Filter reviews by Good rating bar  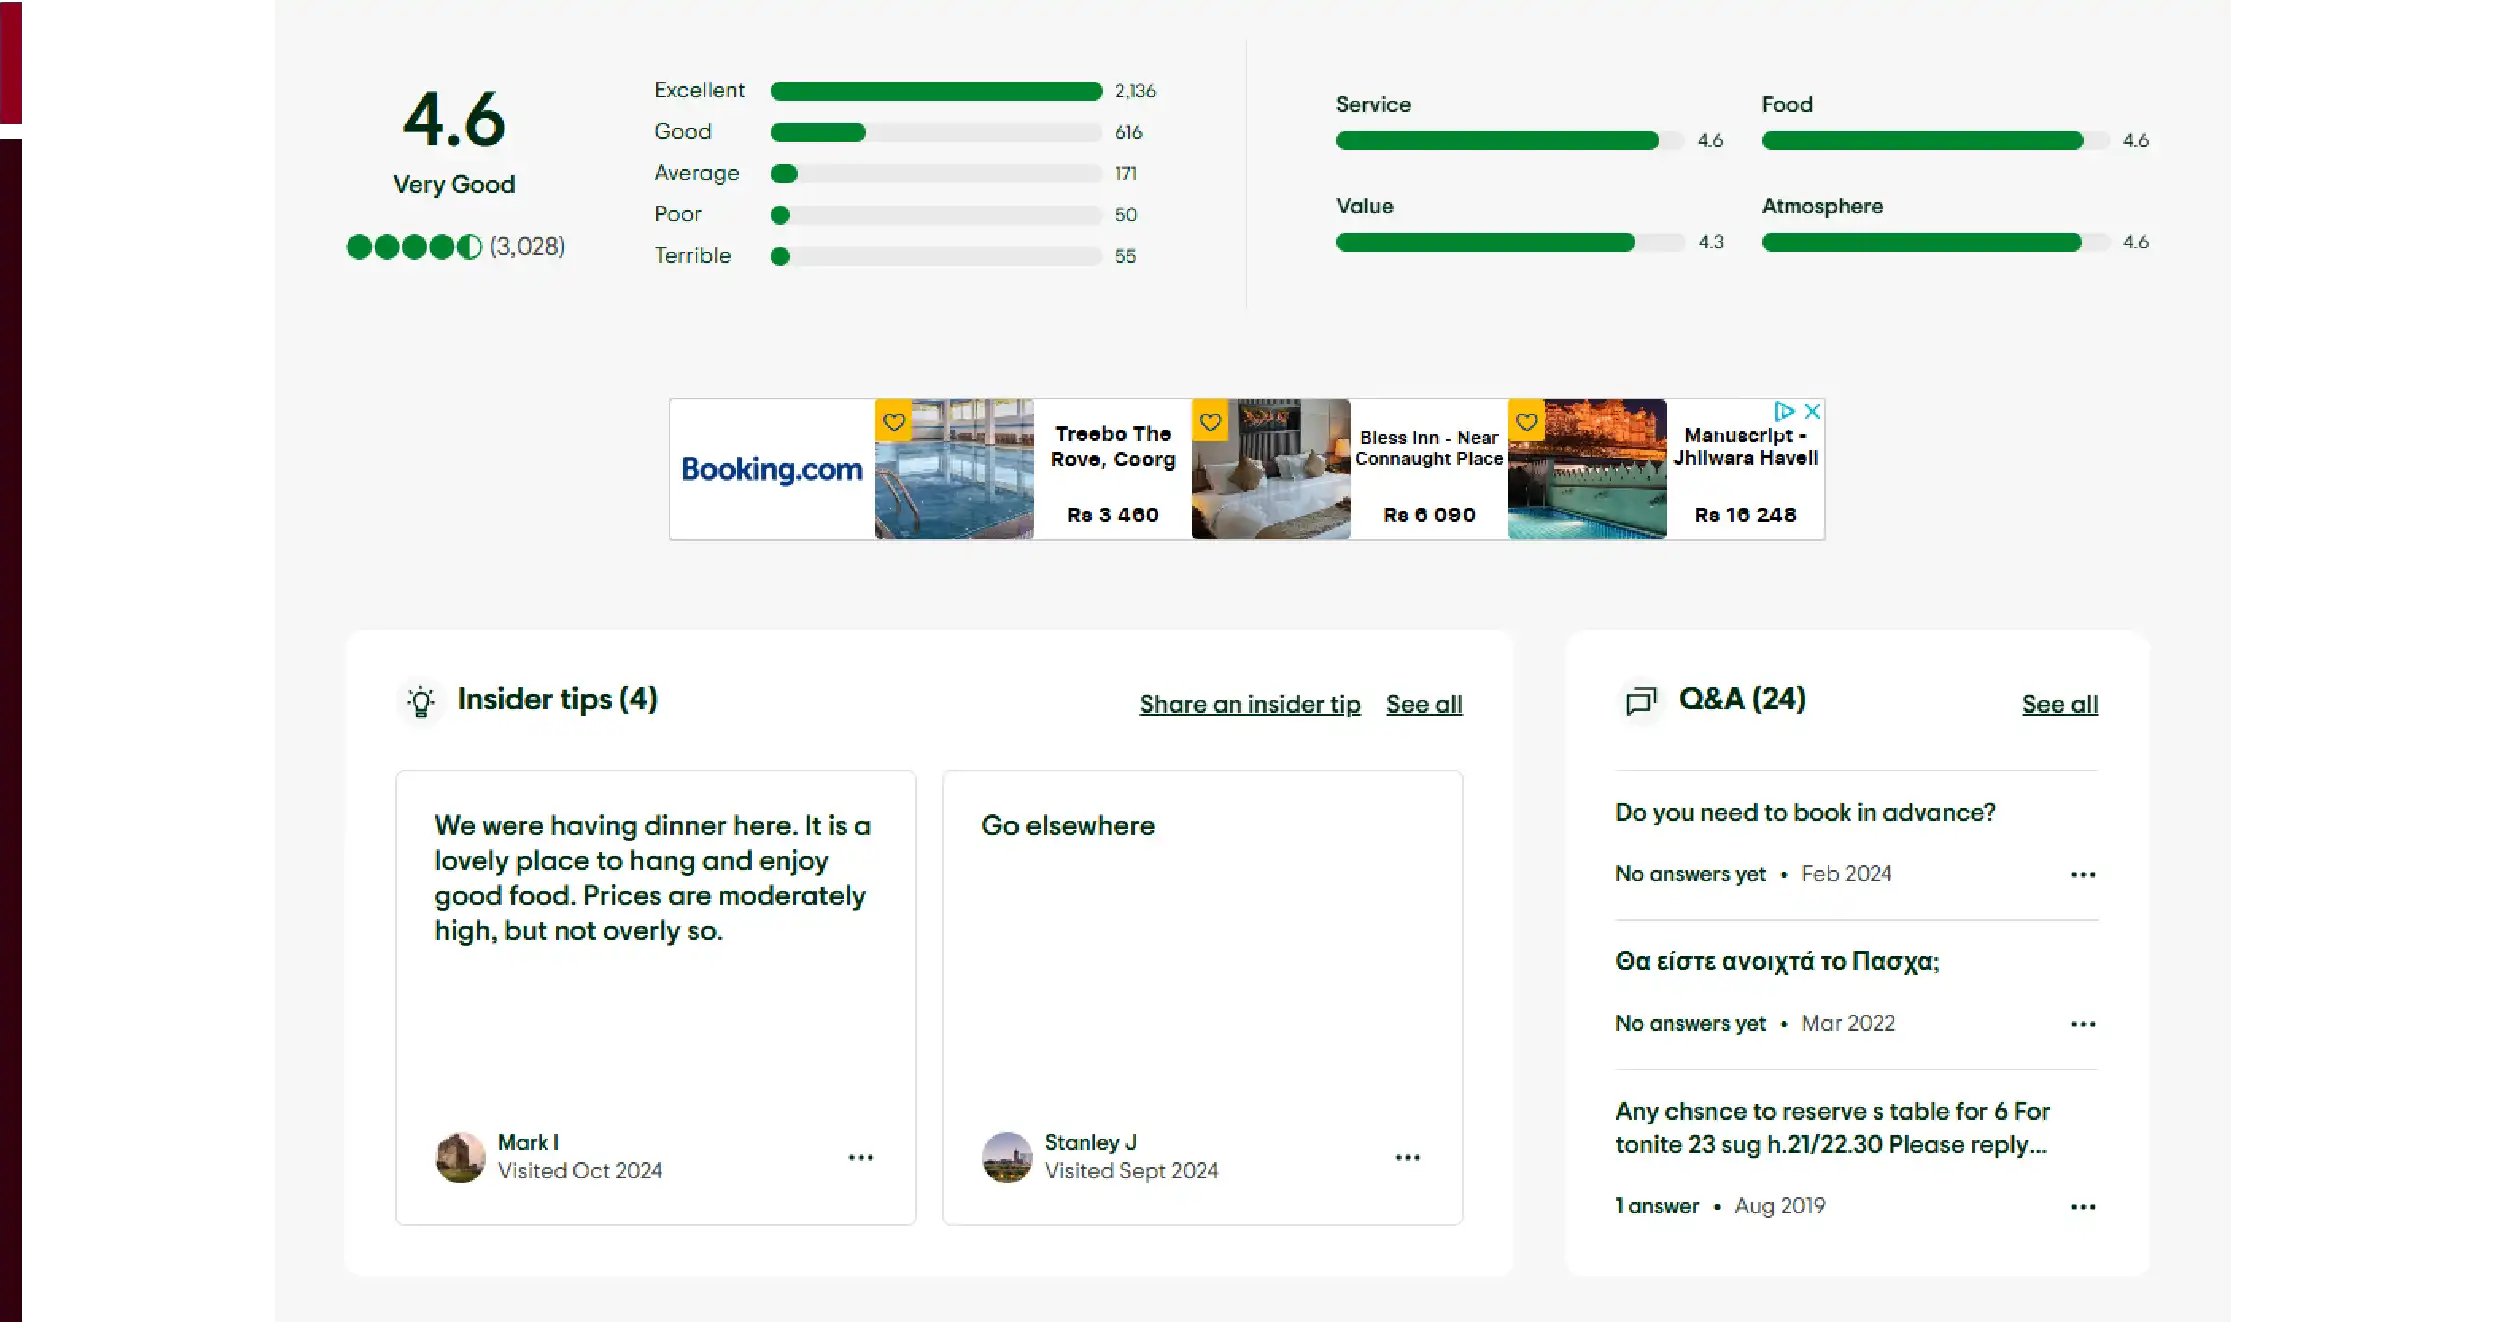tap(935, 132)
